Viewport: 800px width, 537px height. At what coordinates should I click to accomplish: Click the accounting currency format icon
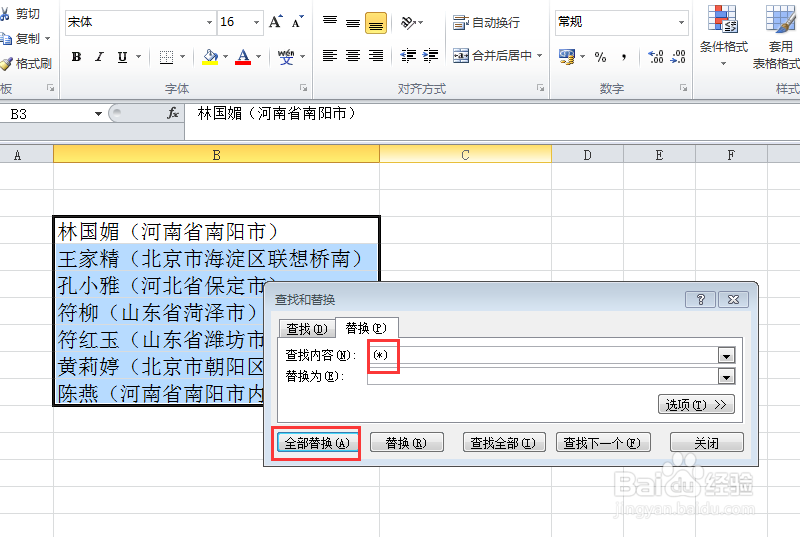tap(566, 56)
